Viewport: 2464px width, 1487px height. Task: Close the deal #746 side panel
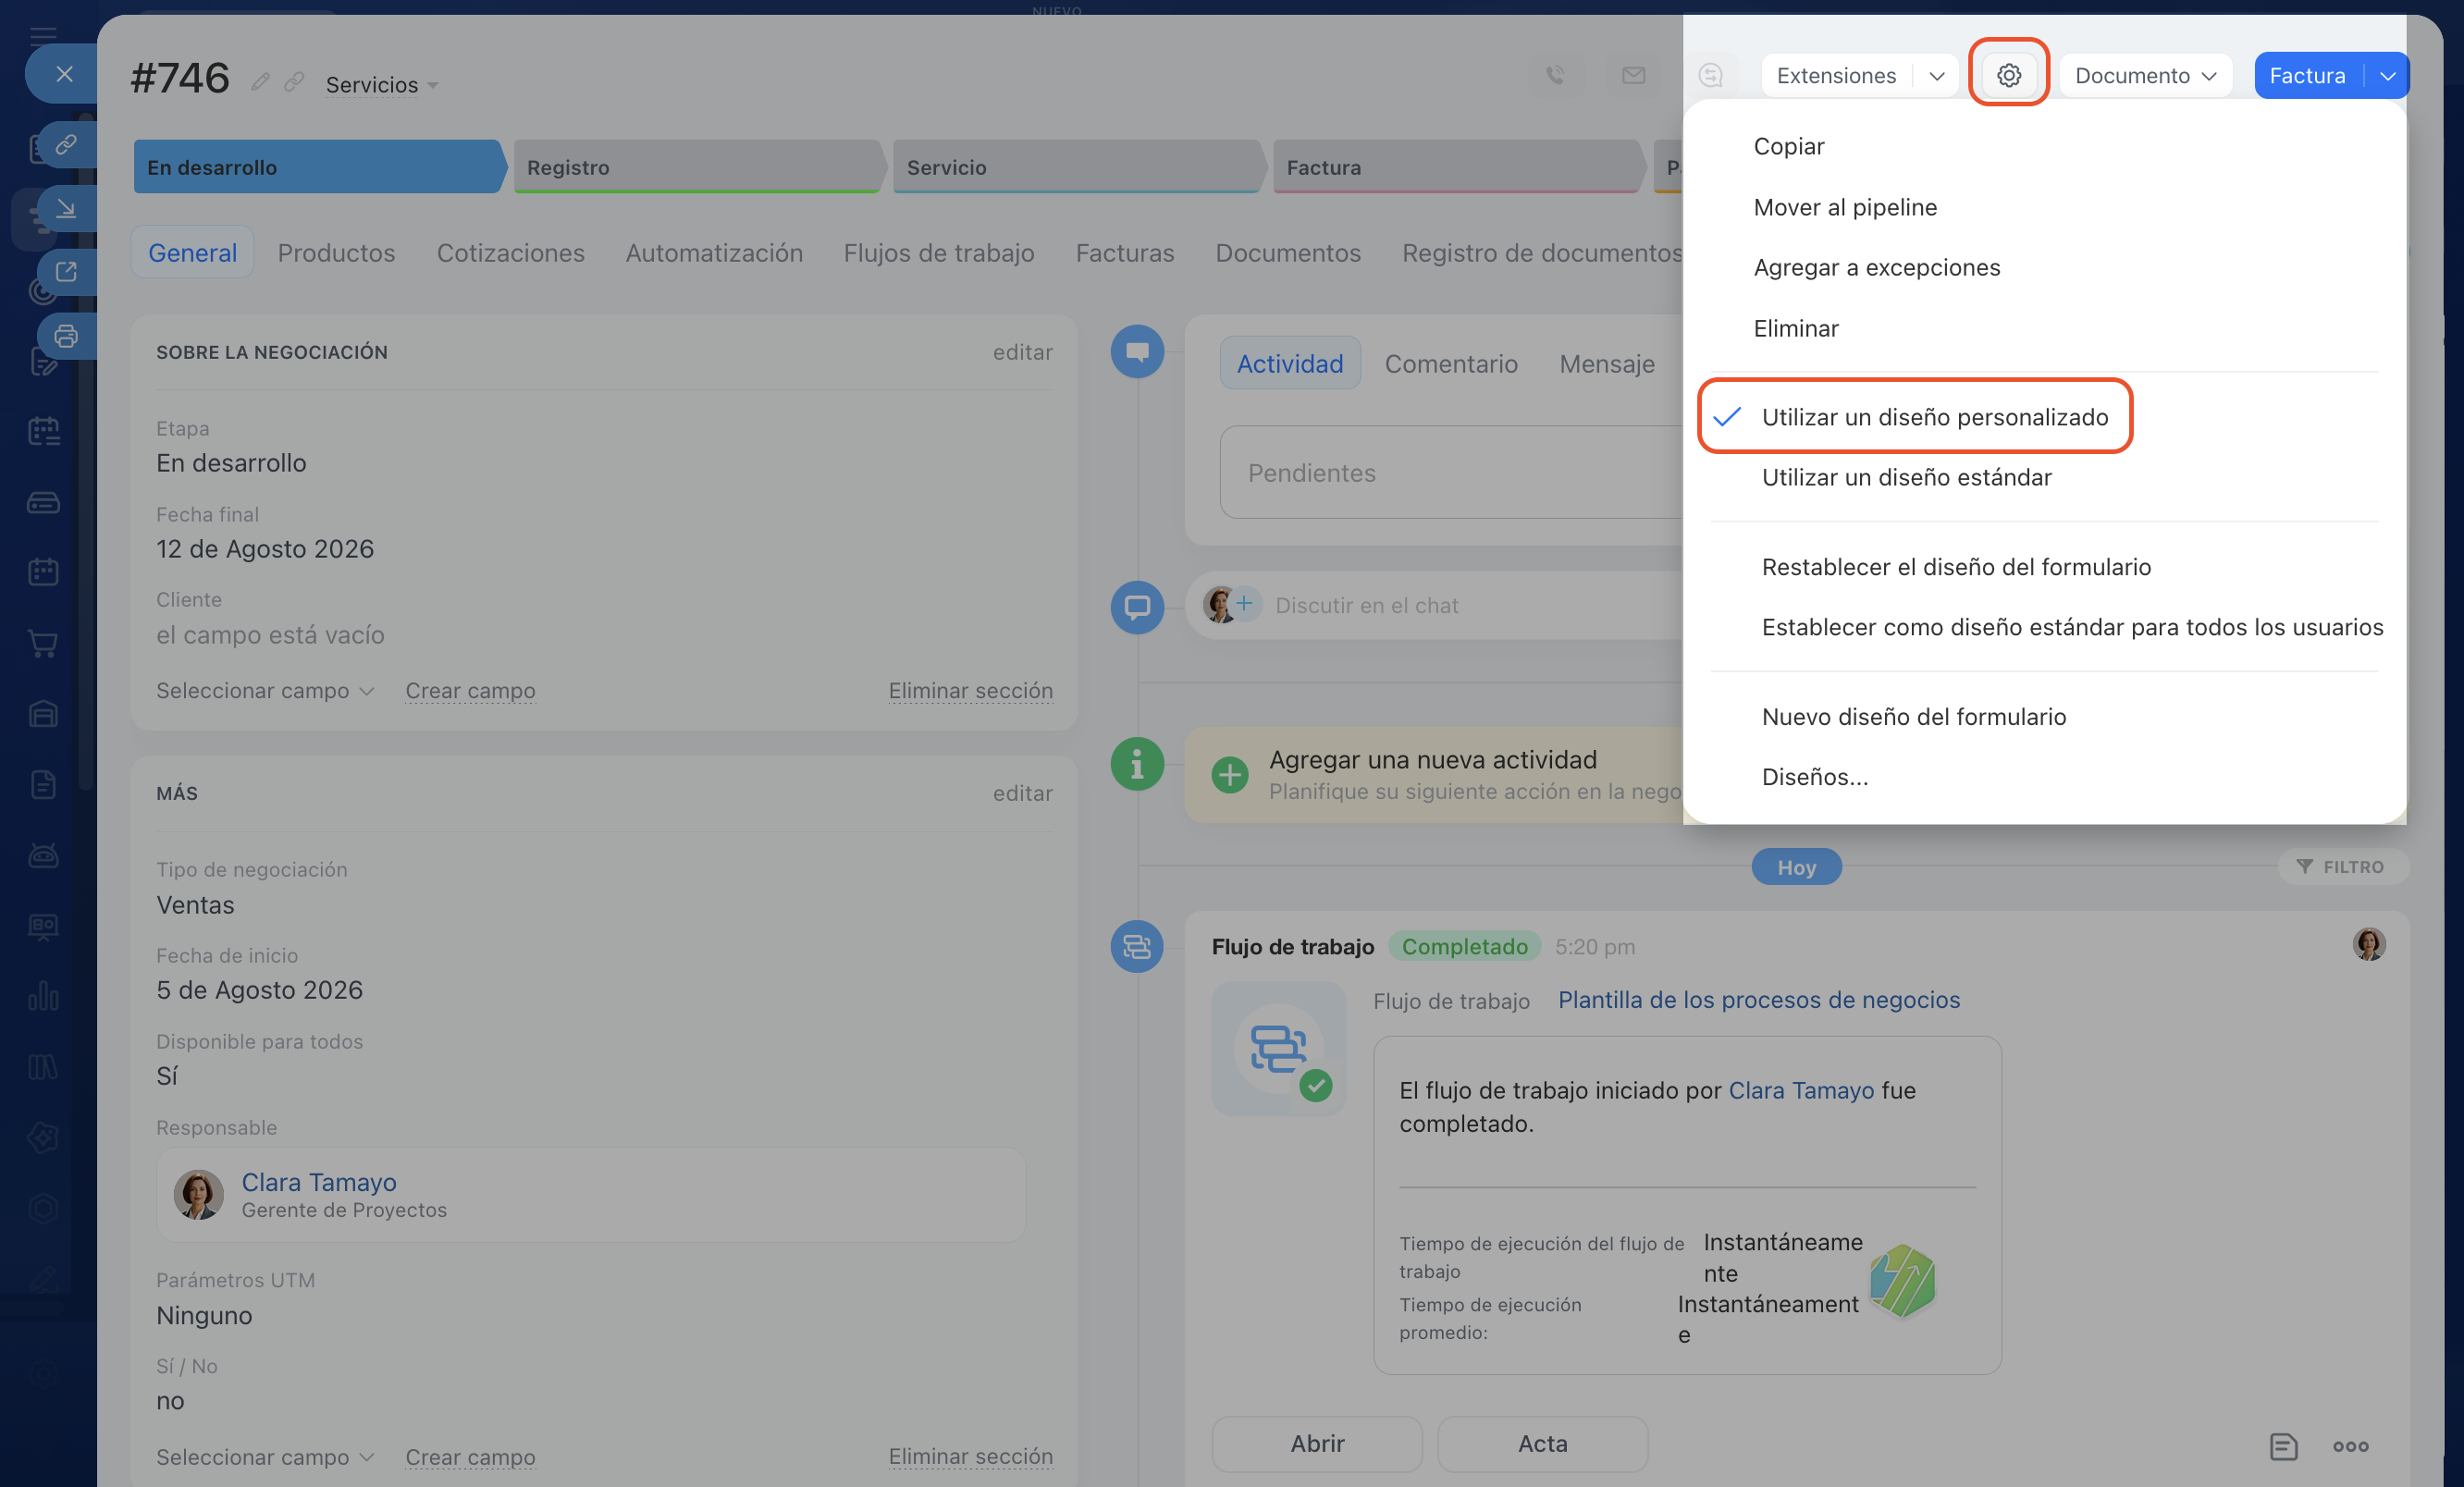(x=64, y=74)
